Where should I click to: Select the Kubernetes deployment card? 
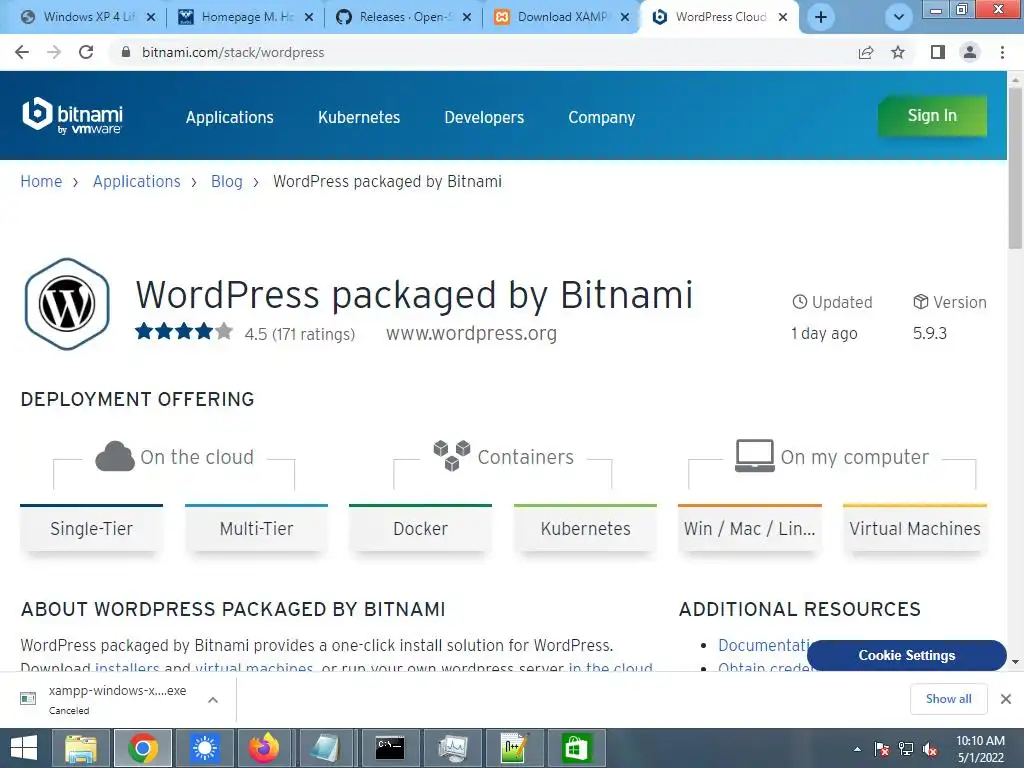tap(586, 528)
